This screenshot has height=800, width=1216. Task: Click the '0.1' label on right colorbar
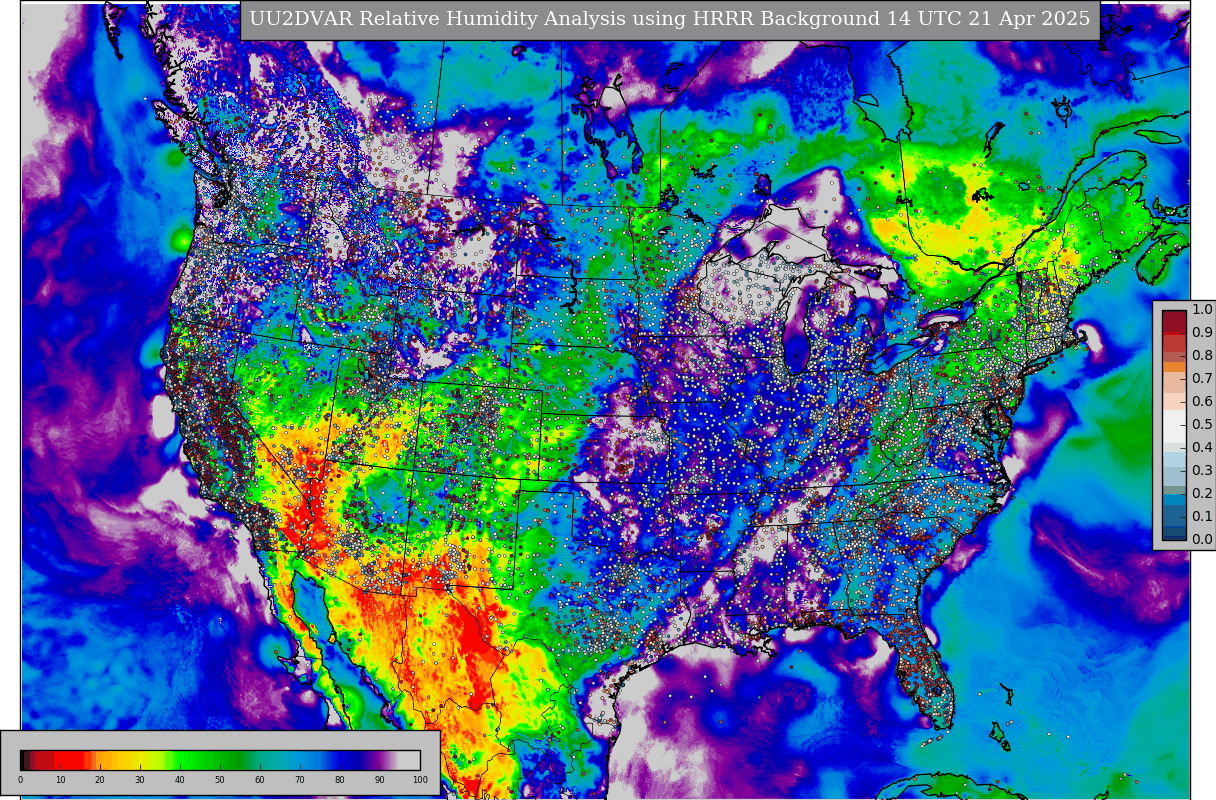[1202, 517]
